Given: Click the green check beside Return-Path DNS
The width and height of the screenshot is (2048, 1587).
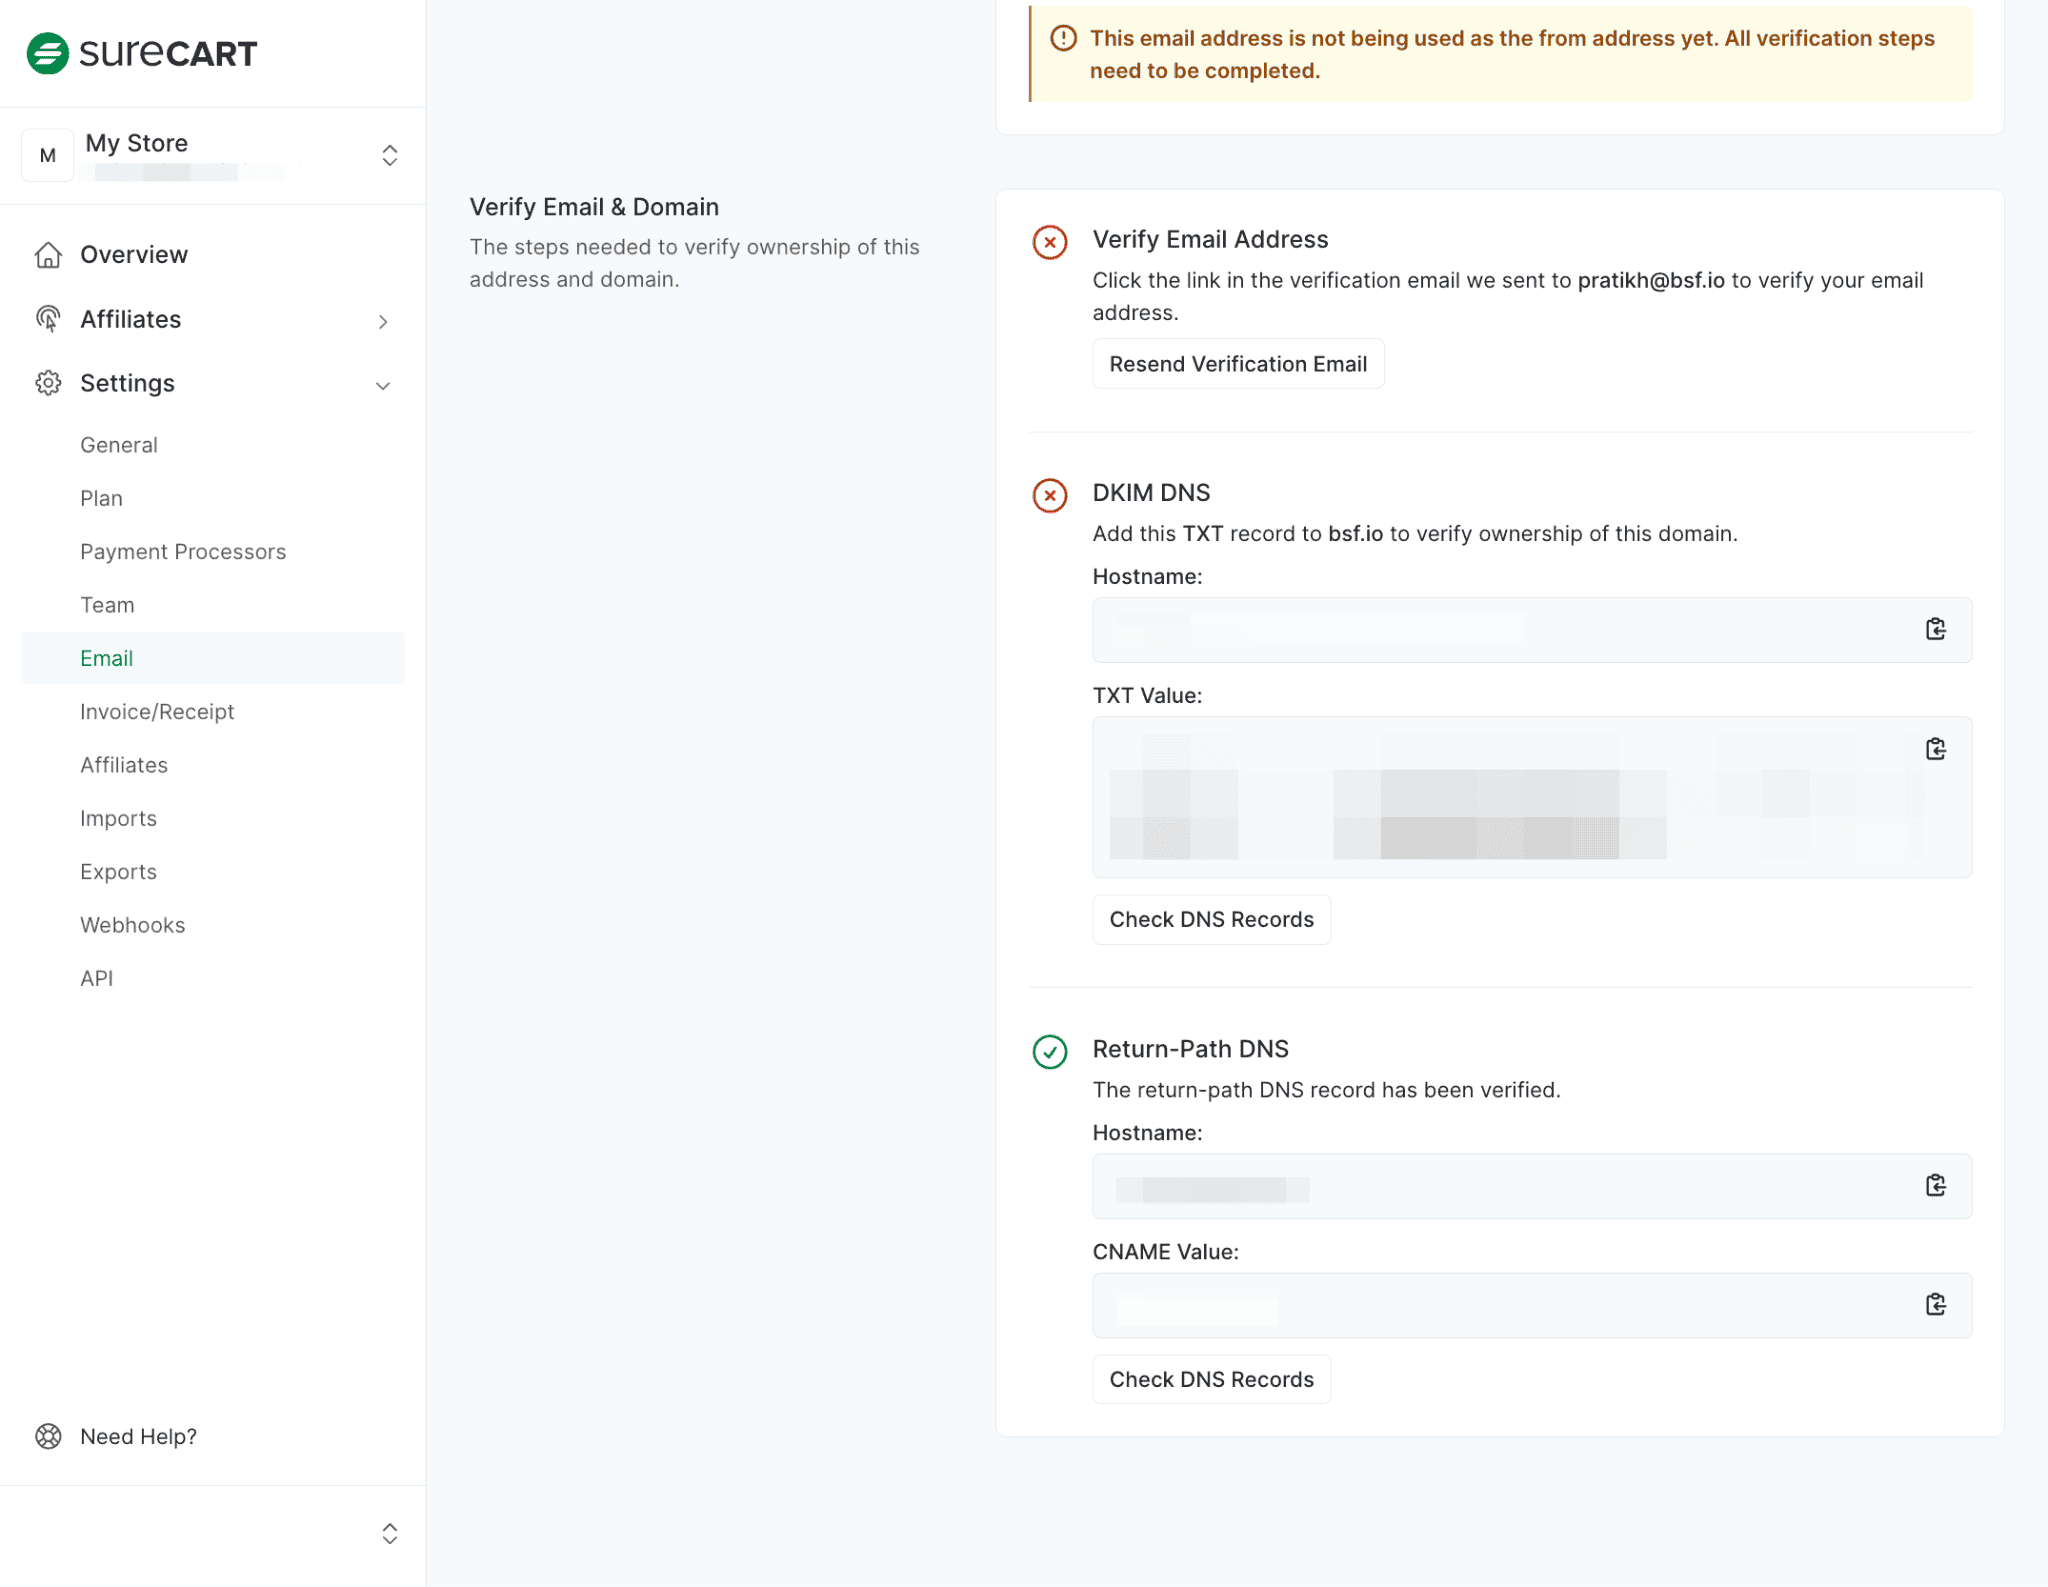Looking at the screenshot, I should [1049, 1052].
